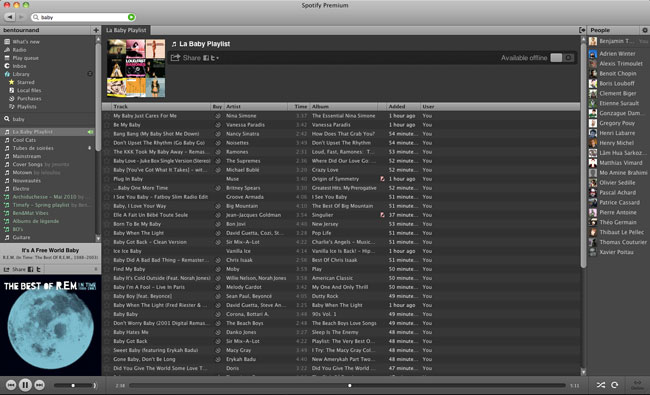Viewport: 650px width, 395px height.
Task: Skip to previous track
Action: pyautogui.click(x=11, y=385)
